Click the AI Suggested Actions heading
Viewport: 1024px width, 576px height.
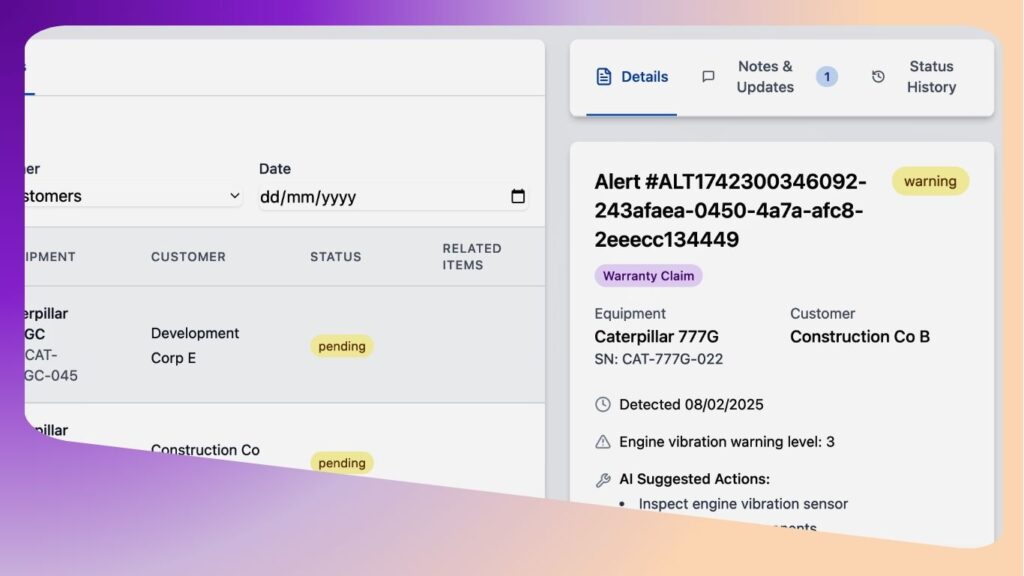pos(694,479)
